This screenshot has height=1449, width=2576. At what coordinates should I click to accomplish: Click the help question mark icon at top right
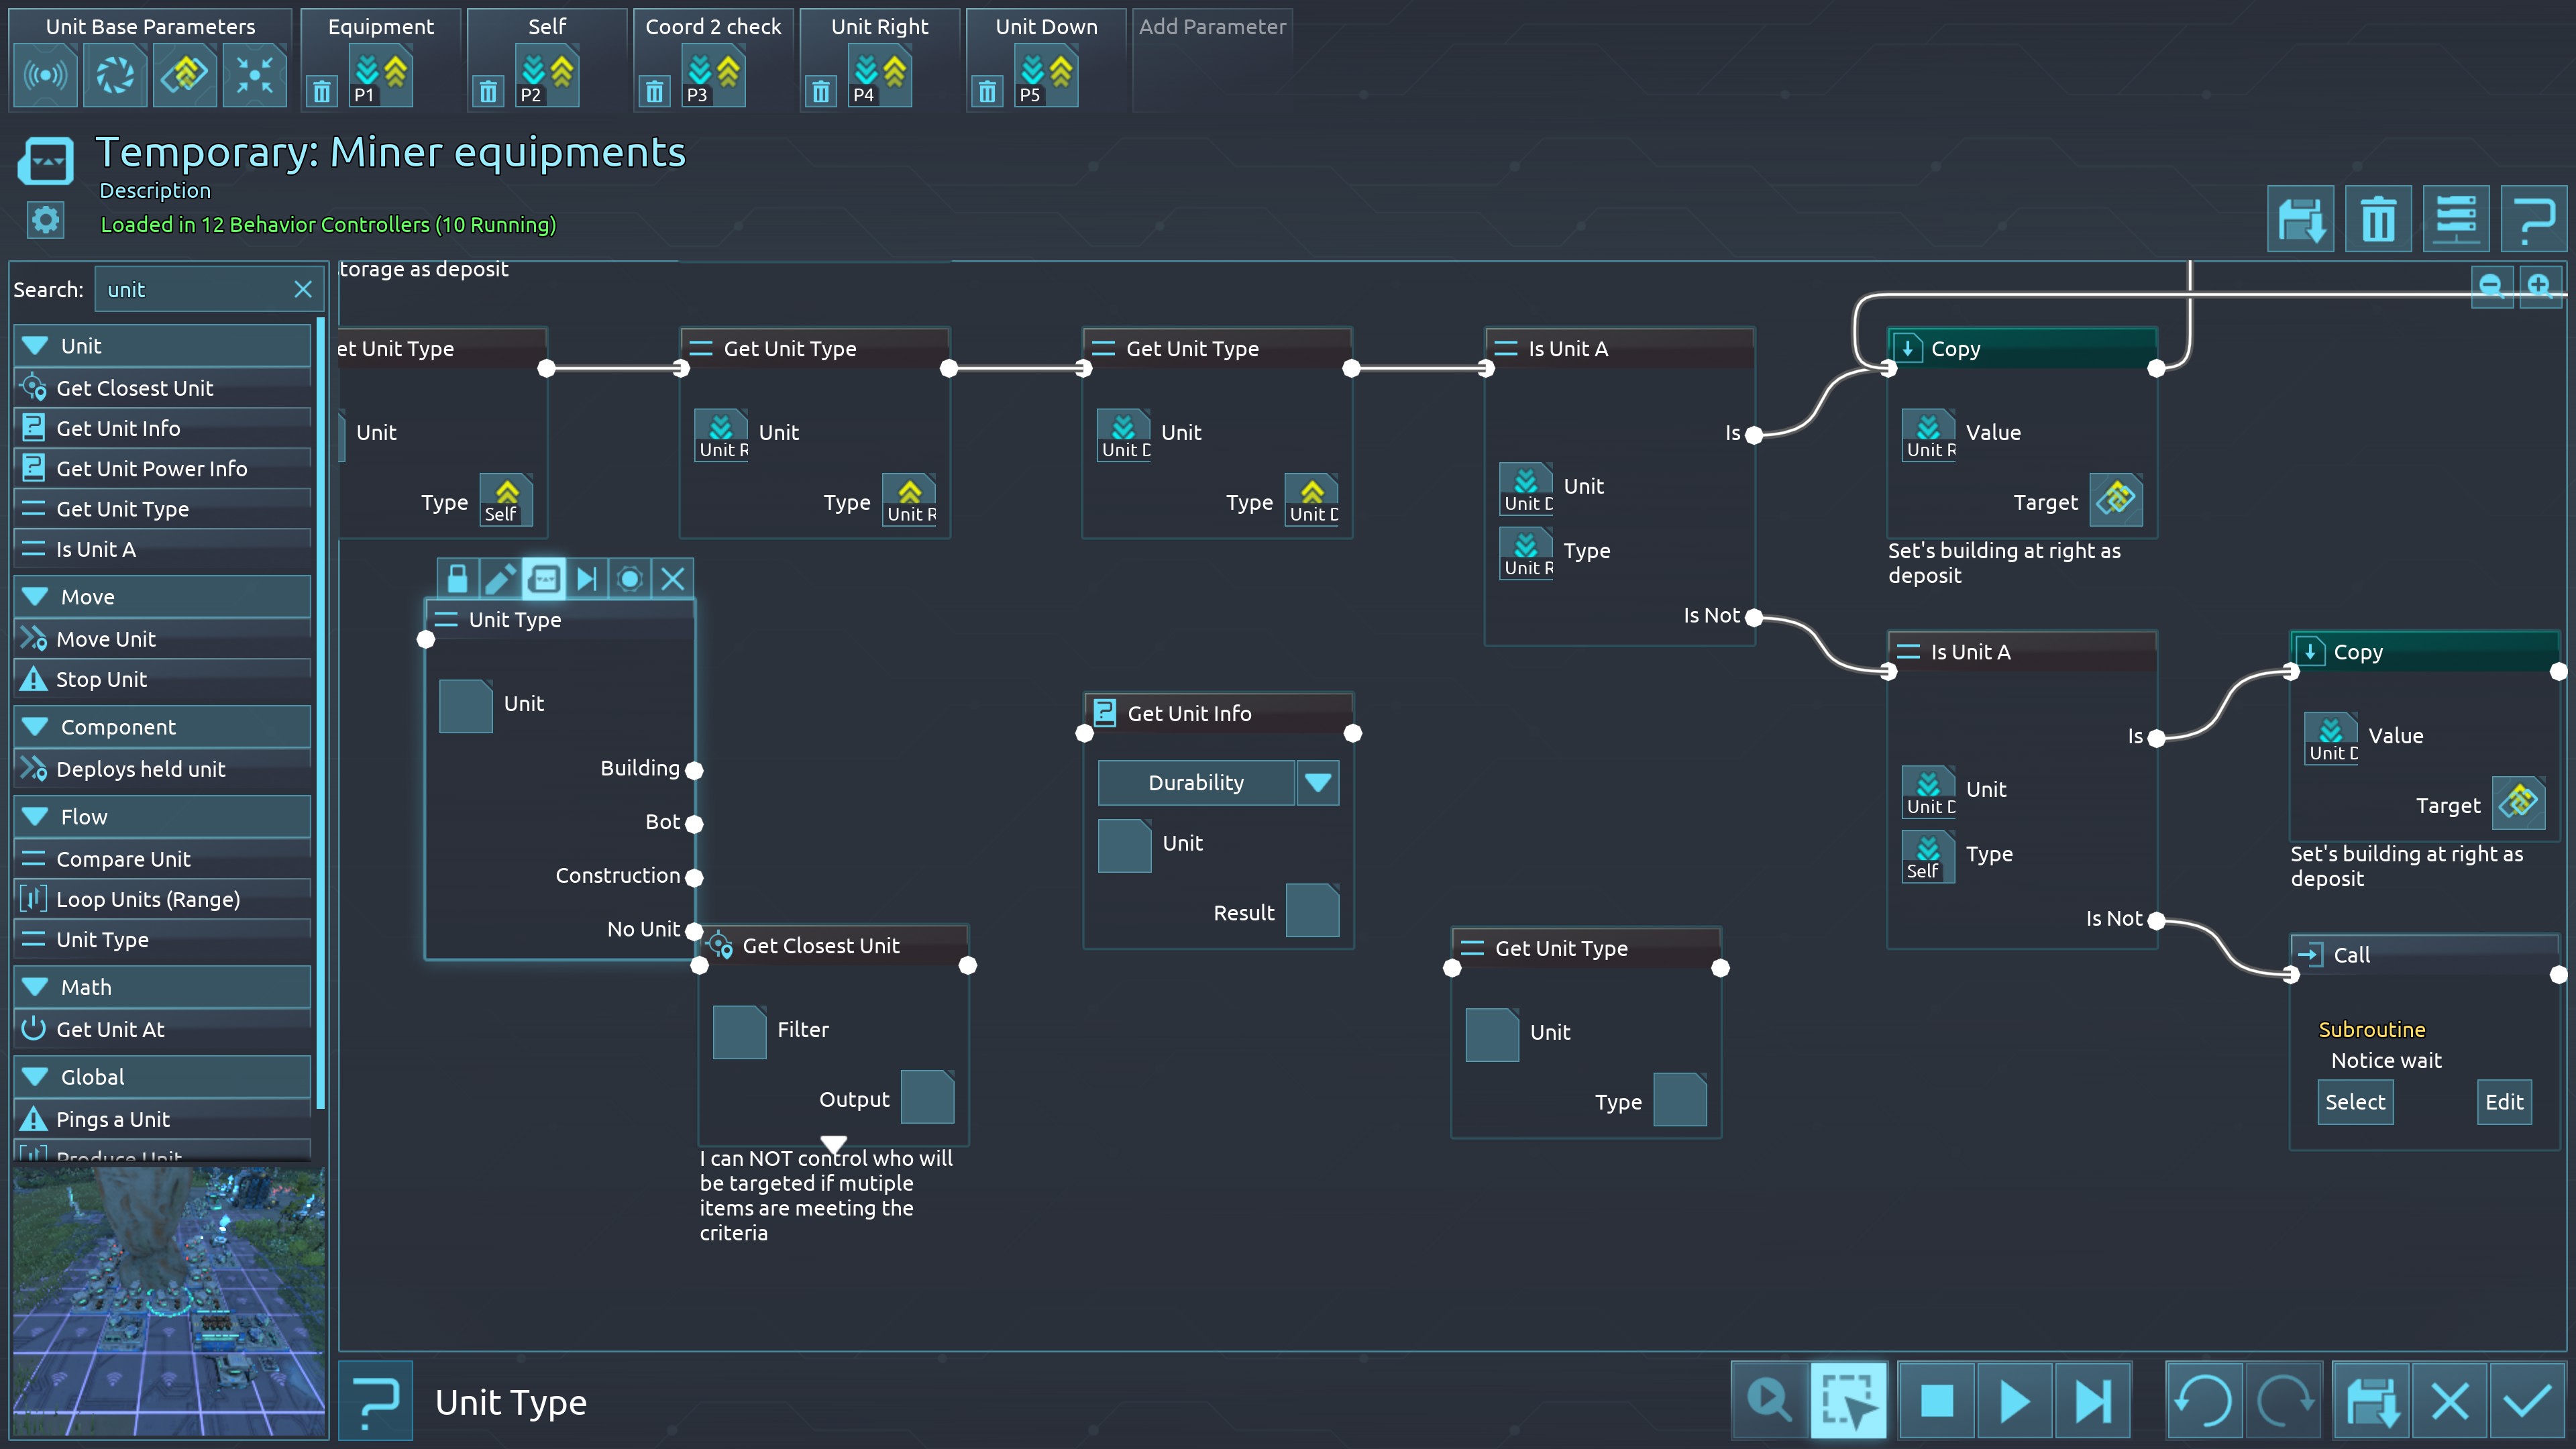tap(2533, 219)
